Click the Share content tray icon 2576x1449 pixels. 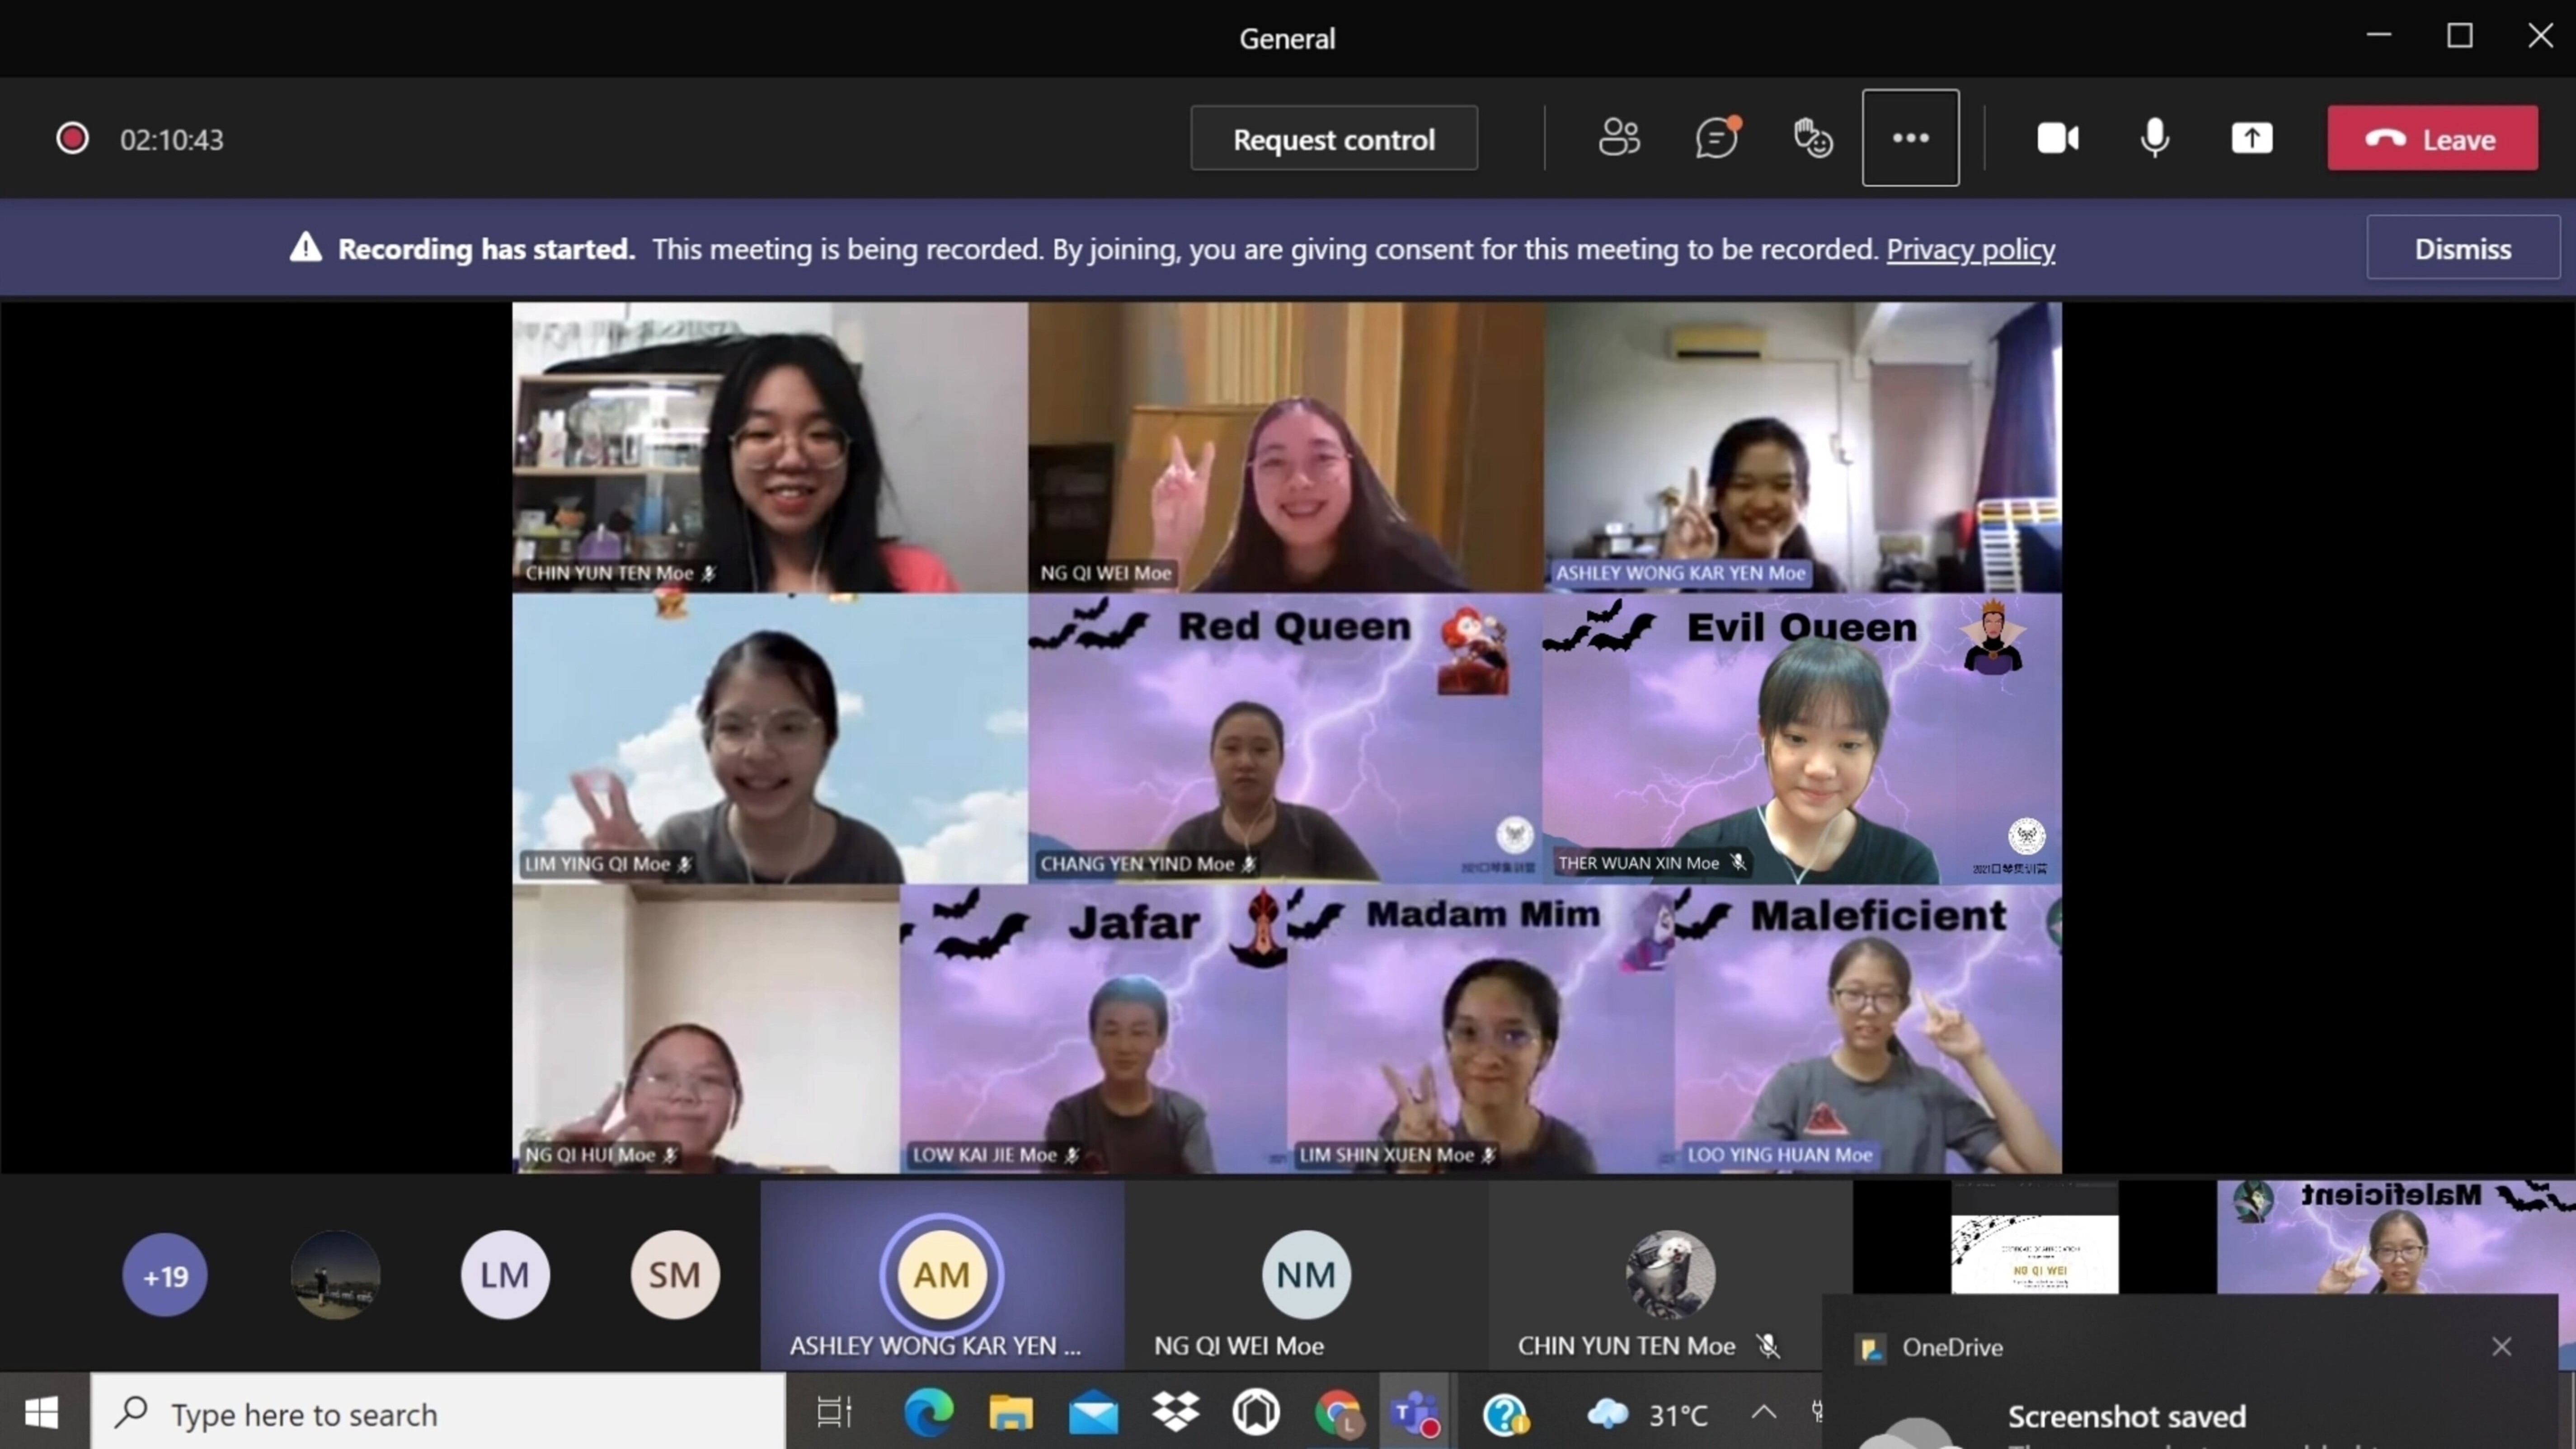(x=2252, y=138)
